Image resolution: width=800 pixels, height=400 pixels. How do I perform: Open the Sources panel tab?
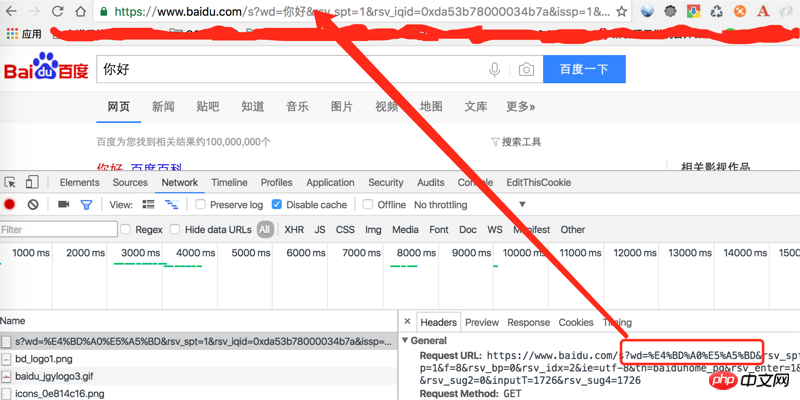click(130, 182)
